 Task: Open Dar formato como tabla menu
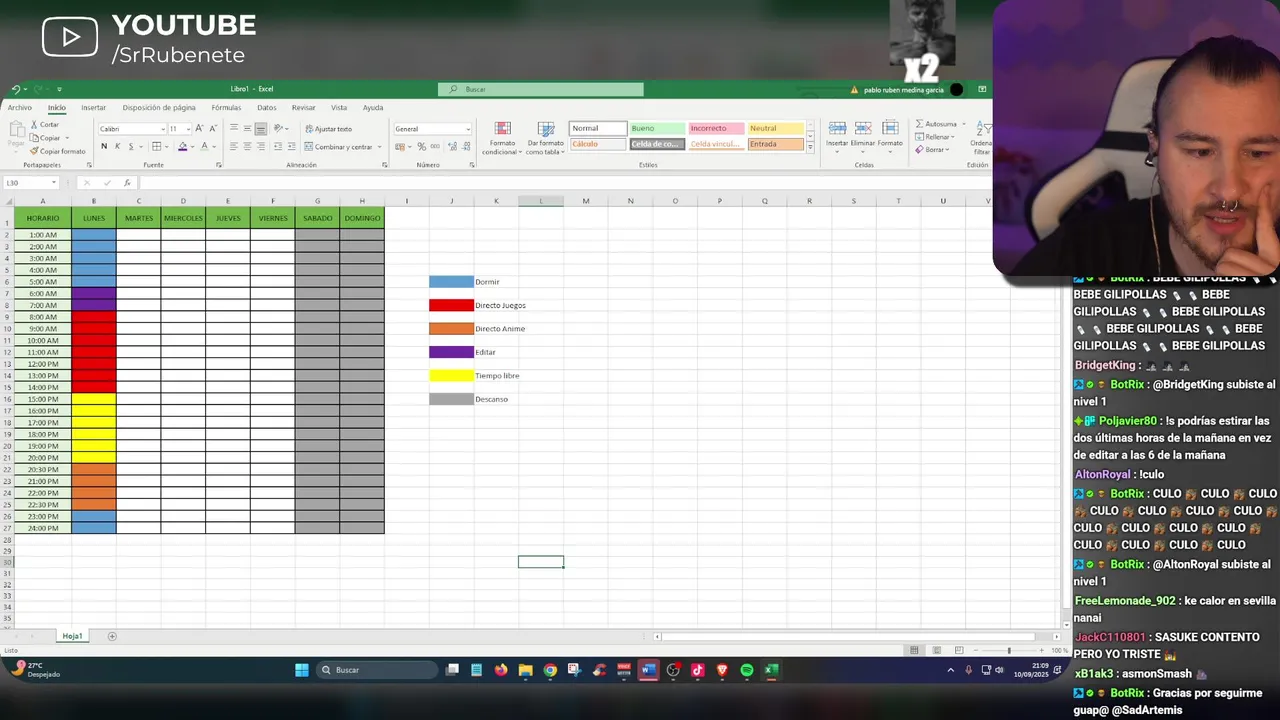coord(545,138)
